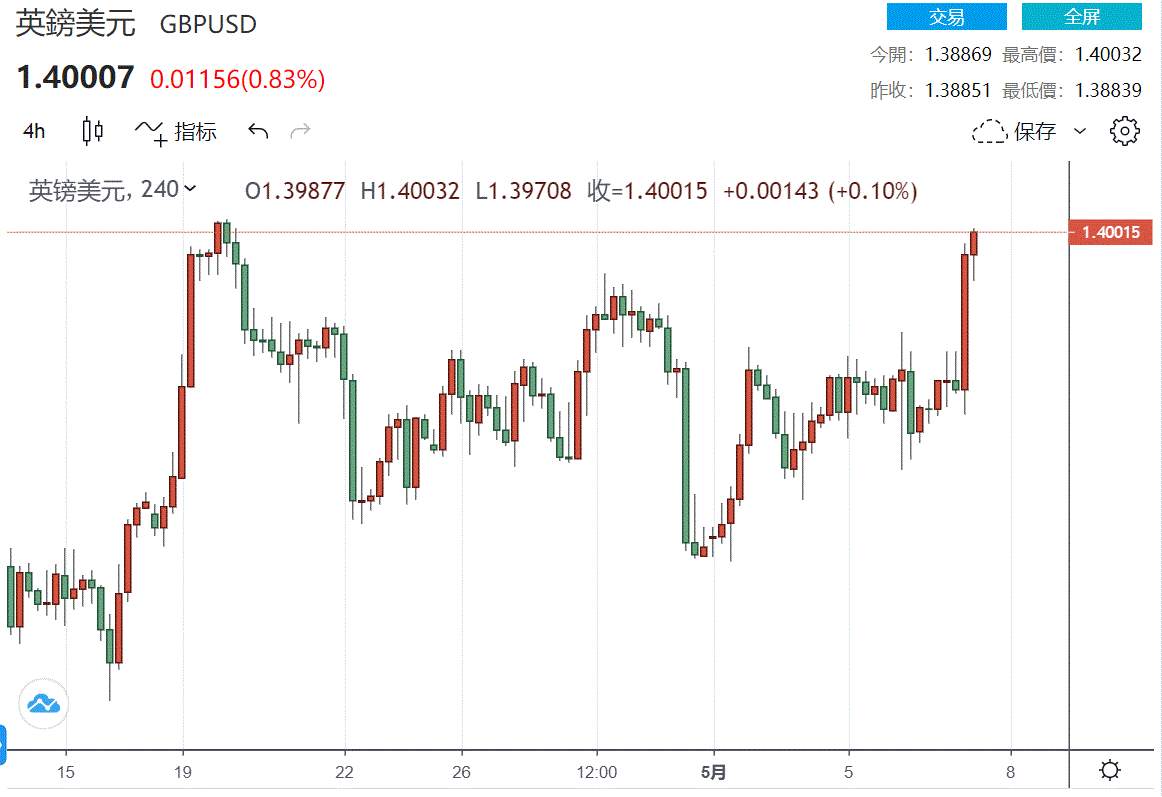Click the 5月 date marker on time axis

pyautogui.click(x=713, y=773)
